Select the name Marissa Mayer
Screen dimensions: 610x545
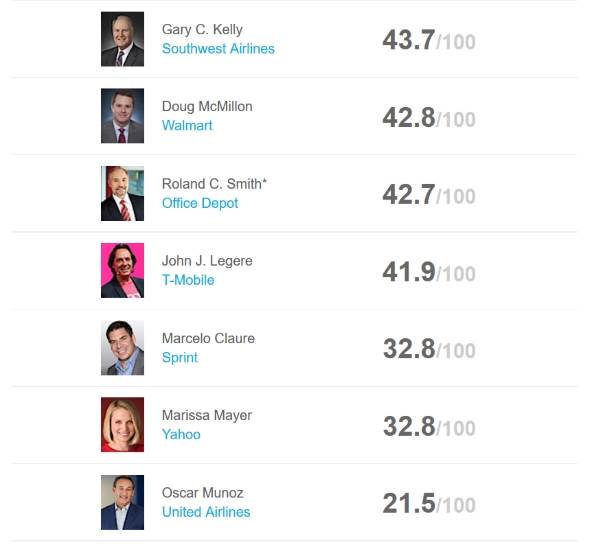[207, 415]
